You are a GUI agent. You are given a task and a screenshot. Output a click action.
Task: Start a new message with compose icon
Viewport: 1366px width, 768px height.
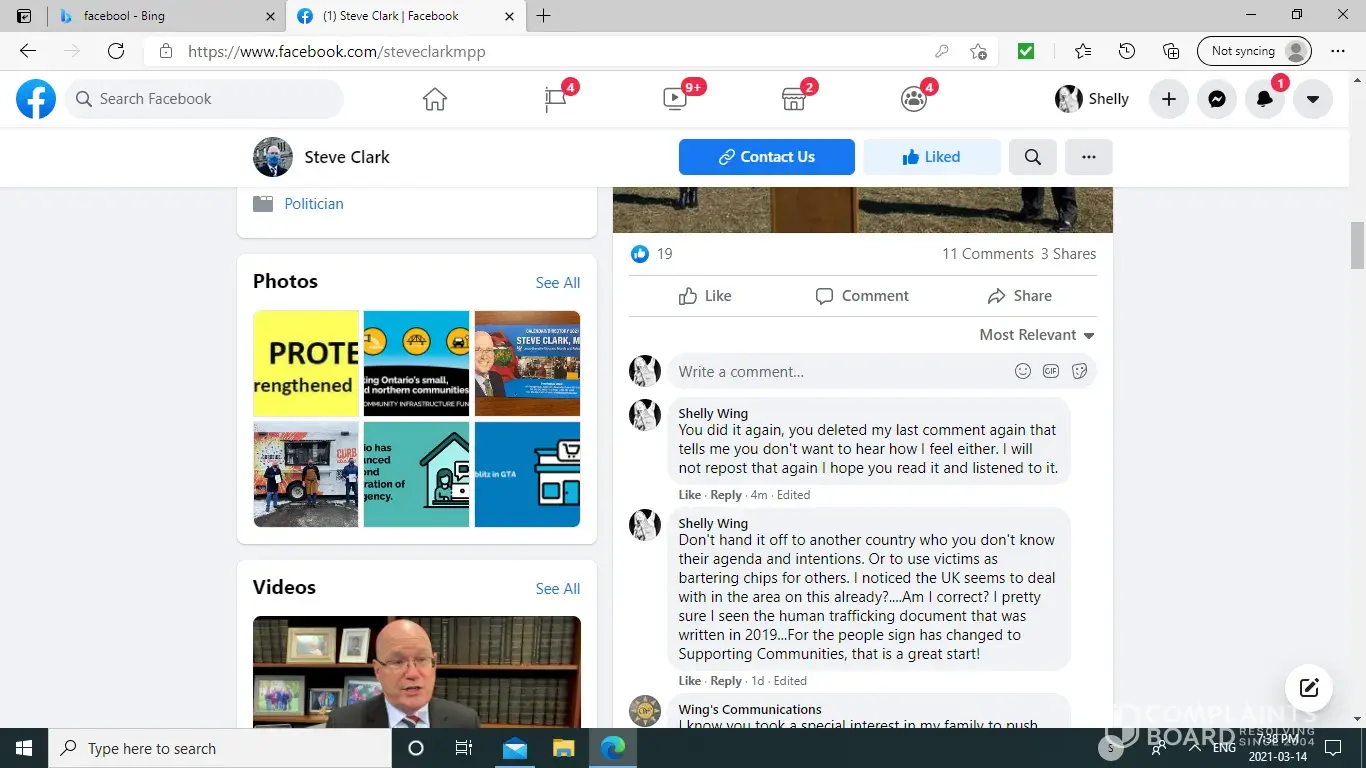pyautogui.click(x=1309, y=688)
